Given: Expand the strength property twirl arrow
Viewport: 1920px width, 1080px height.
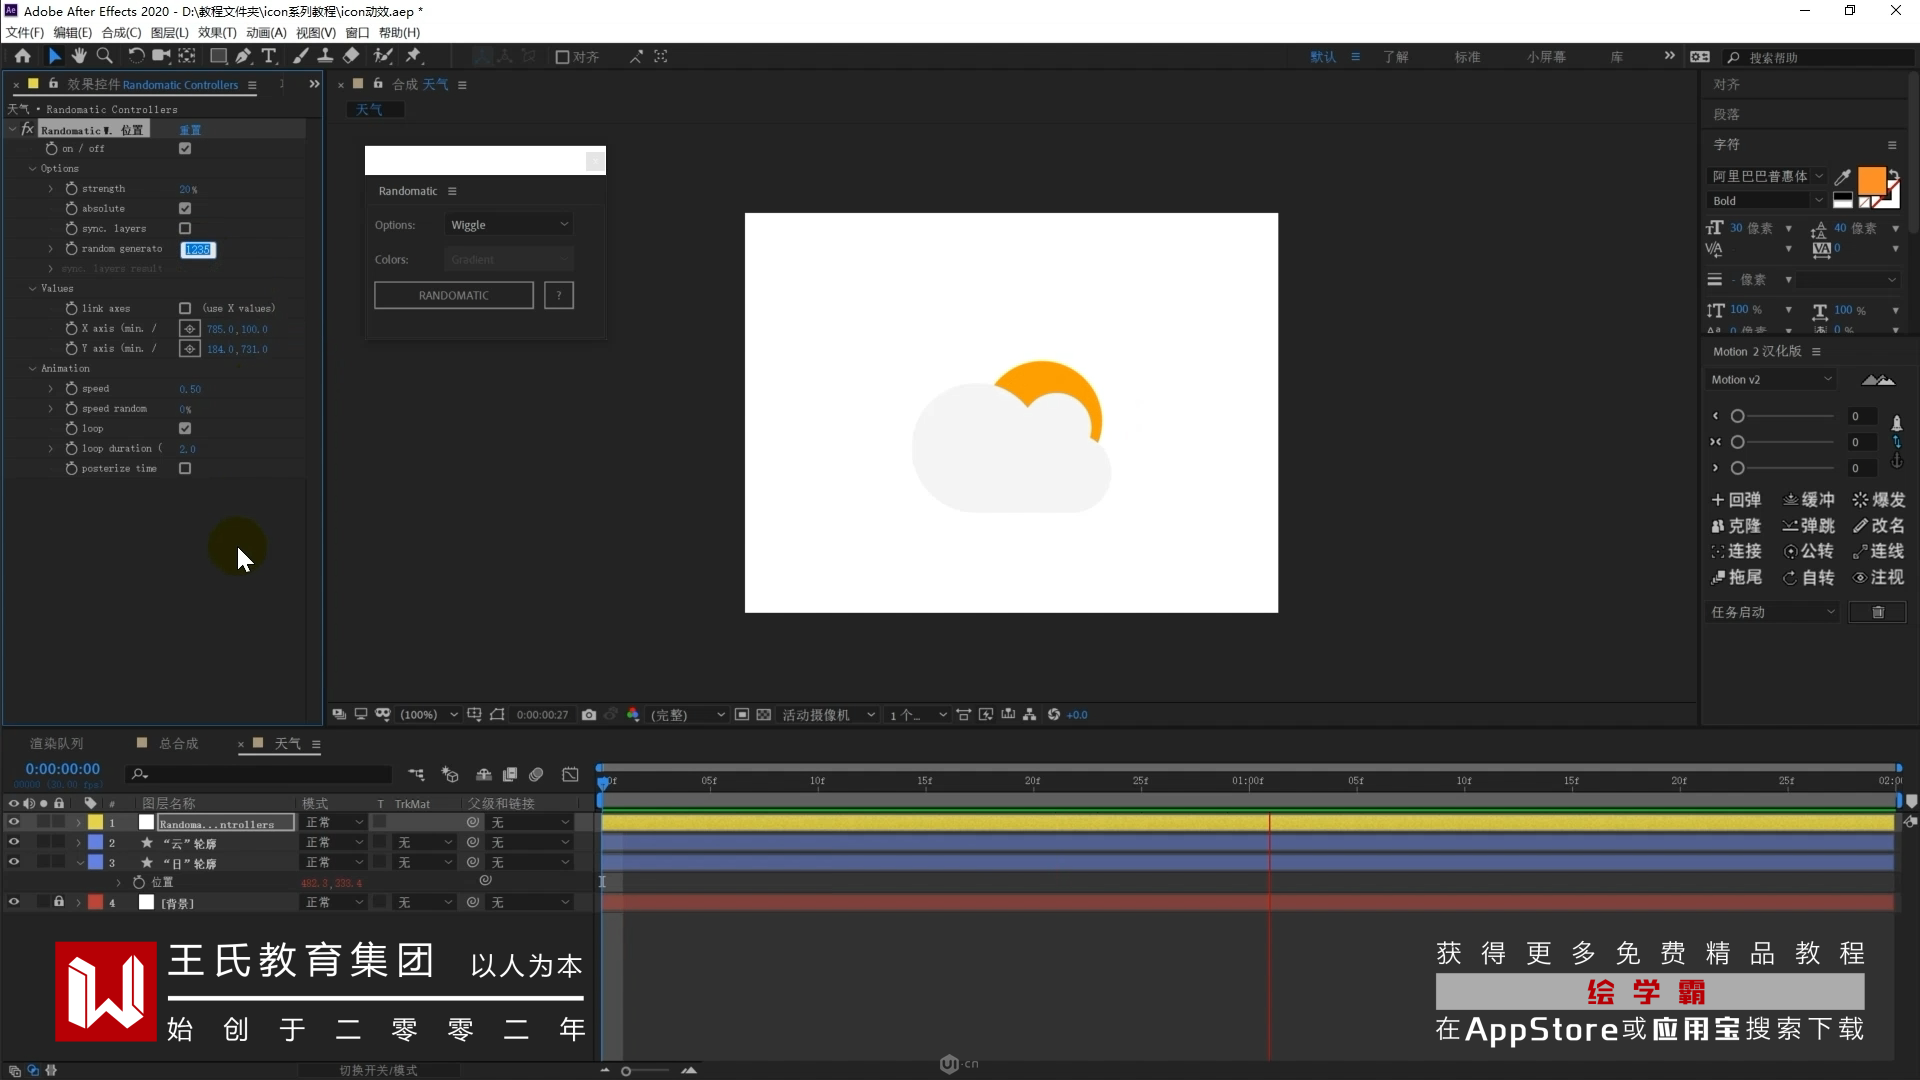Looking at the screenshot, I should click(x=51, y=188).
